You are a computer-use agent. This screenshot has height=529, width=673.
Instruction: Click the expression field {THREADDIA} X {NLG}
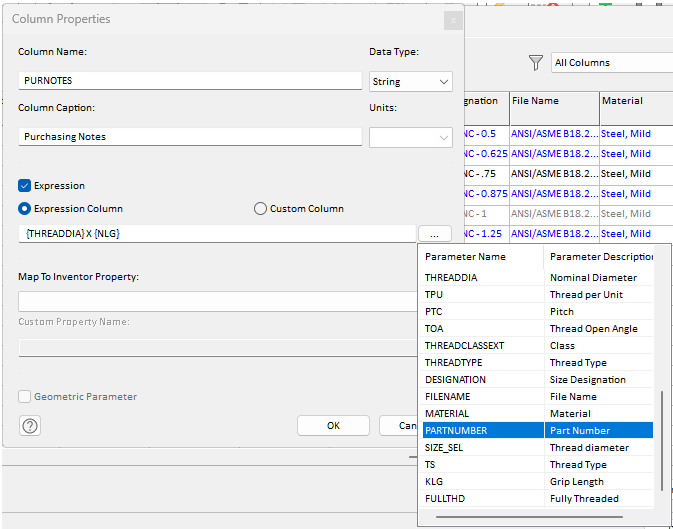coord(217,234)
